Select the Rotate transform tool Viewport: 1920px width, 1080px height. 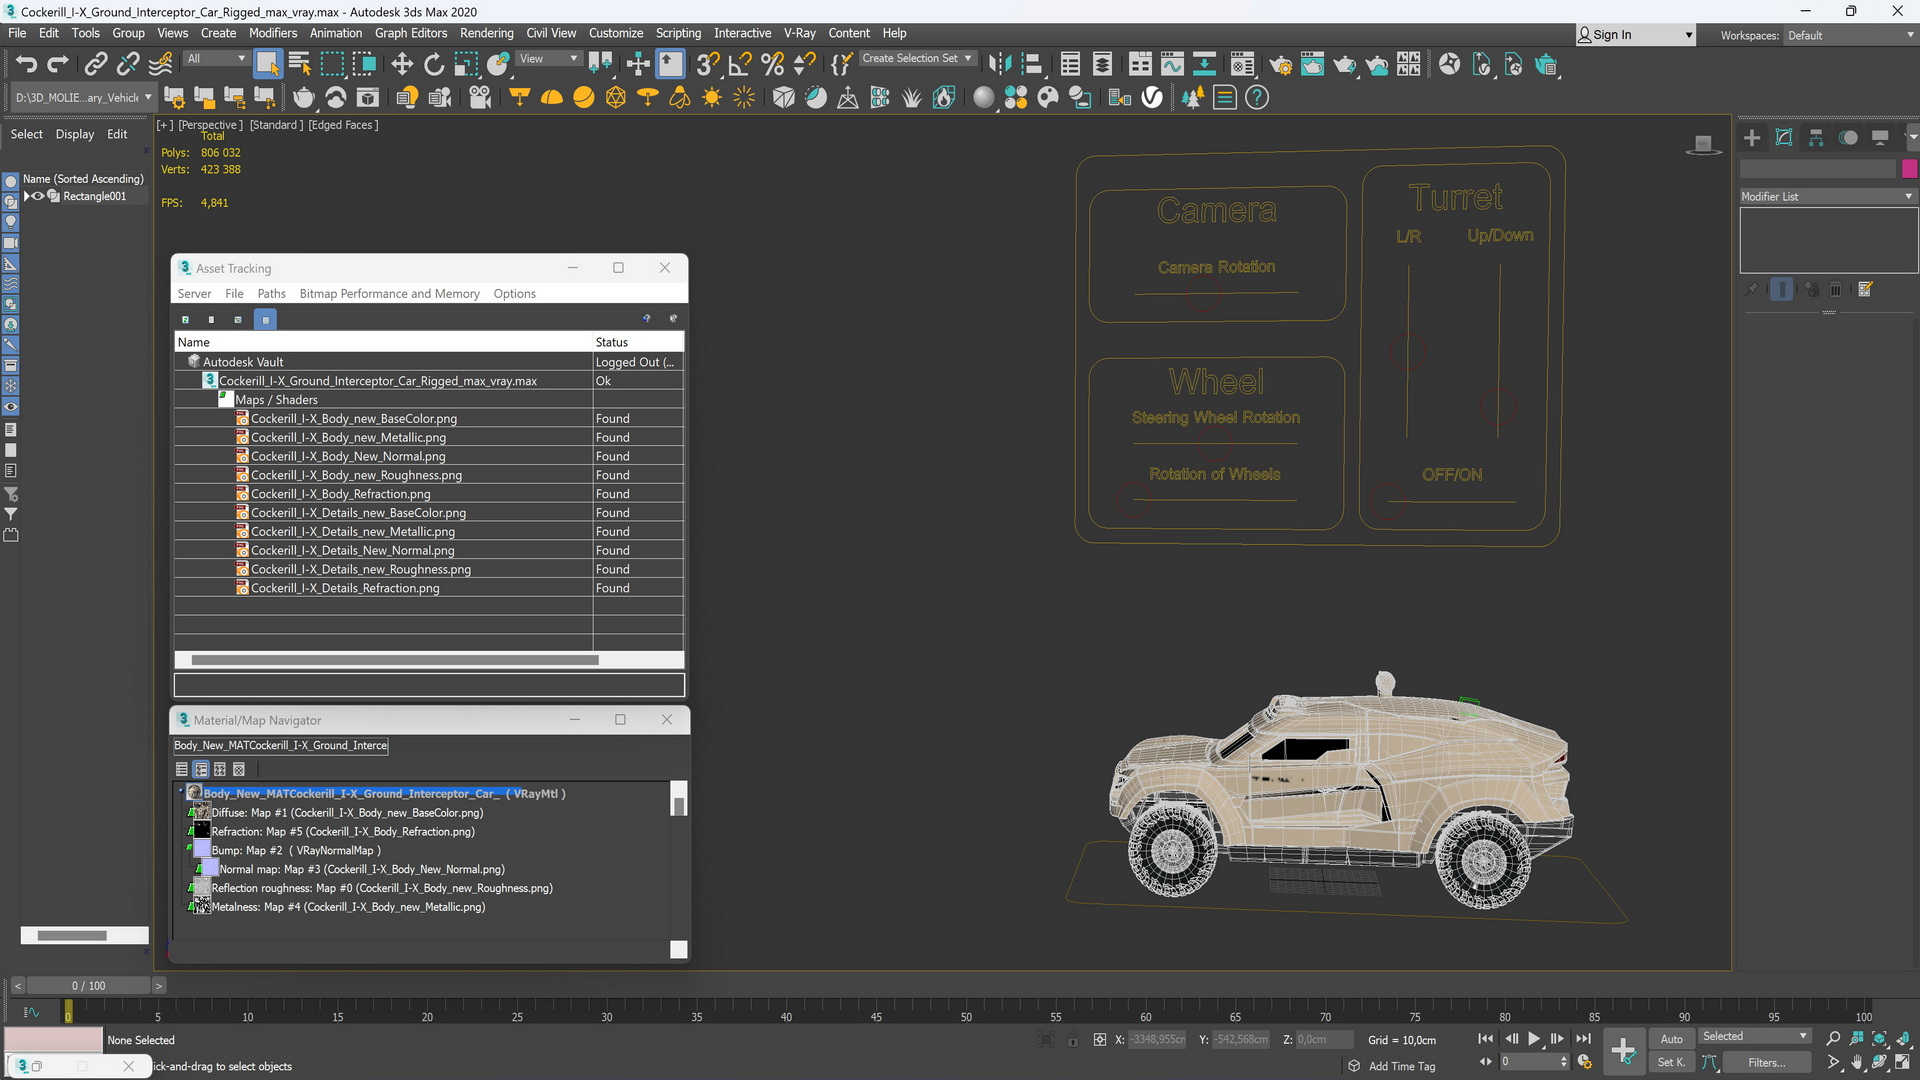[x=433, y=65]
